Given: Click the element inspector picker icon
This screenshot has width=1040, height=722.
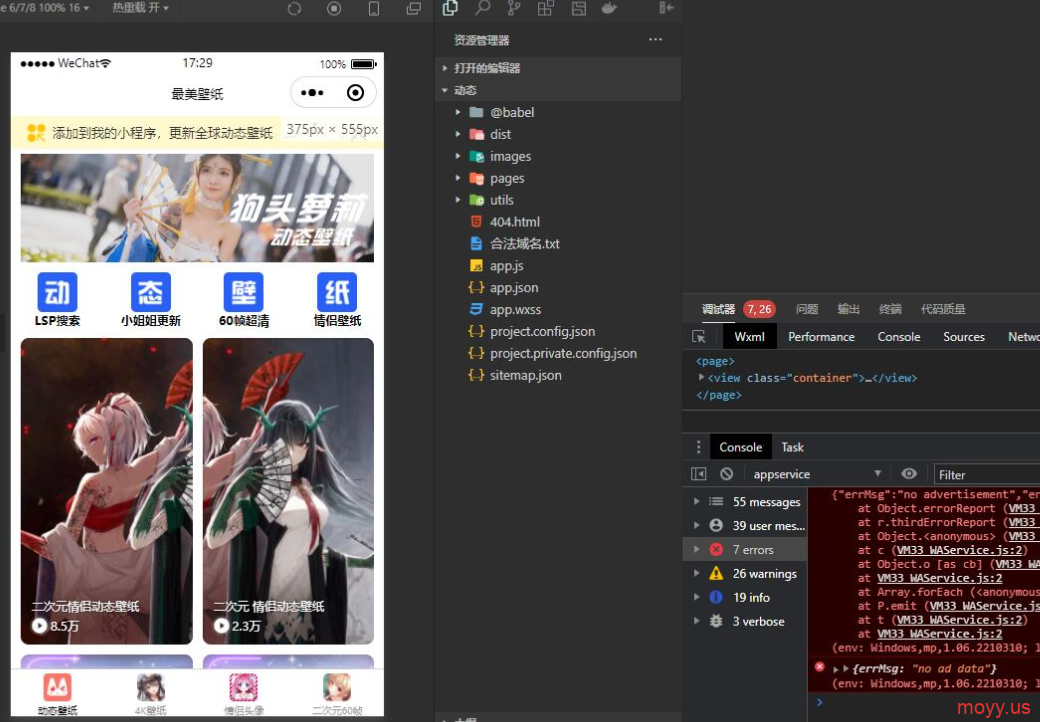Looking at the screenshot, I should pyautogui.click(x=699, y=337).
